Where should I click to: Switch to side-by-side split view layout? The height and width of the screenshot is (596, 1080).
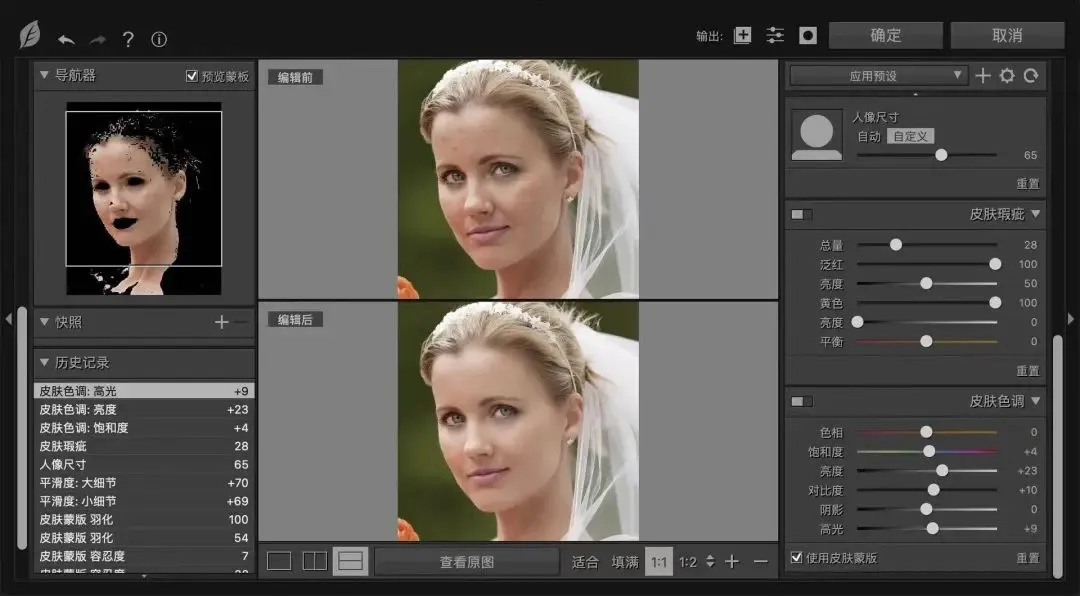tap(315, 562)
